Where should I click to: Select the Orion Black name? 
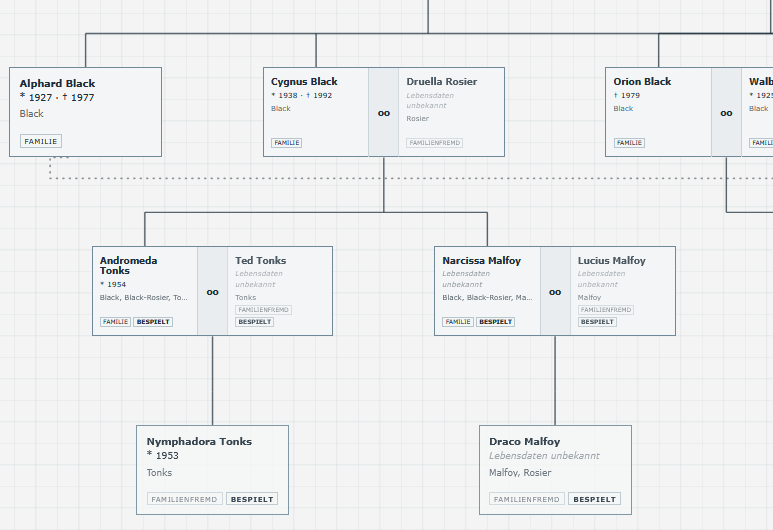(642, 81)
